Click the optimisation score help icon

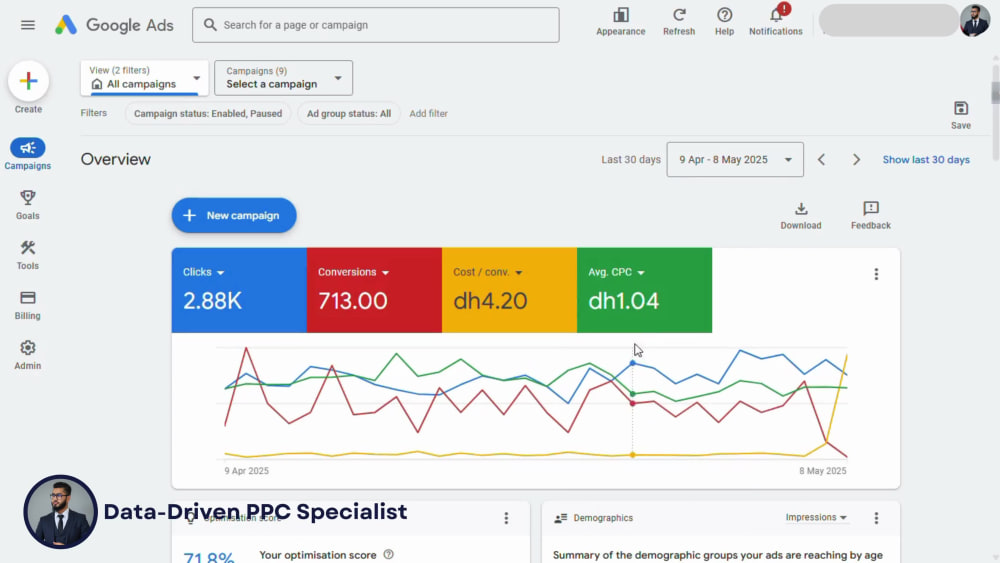coord(388,555)
